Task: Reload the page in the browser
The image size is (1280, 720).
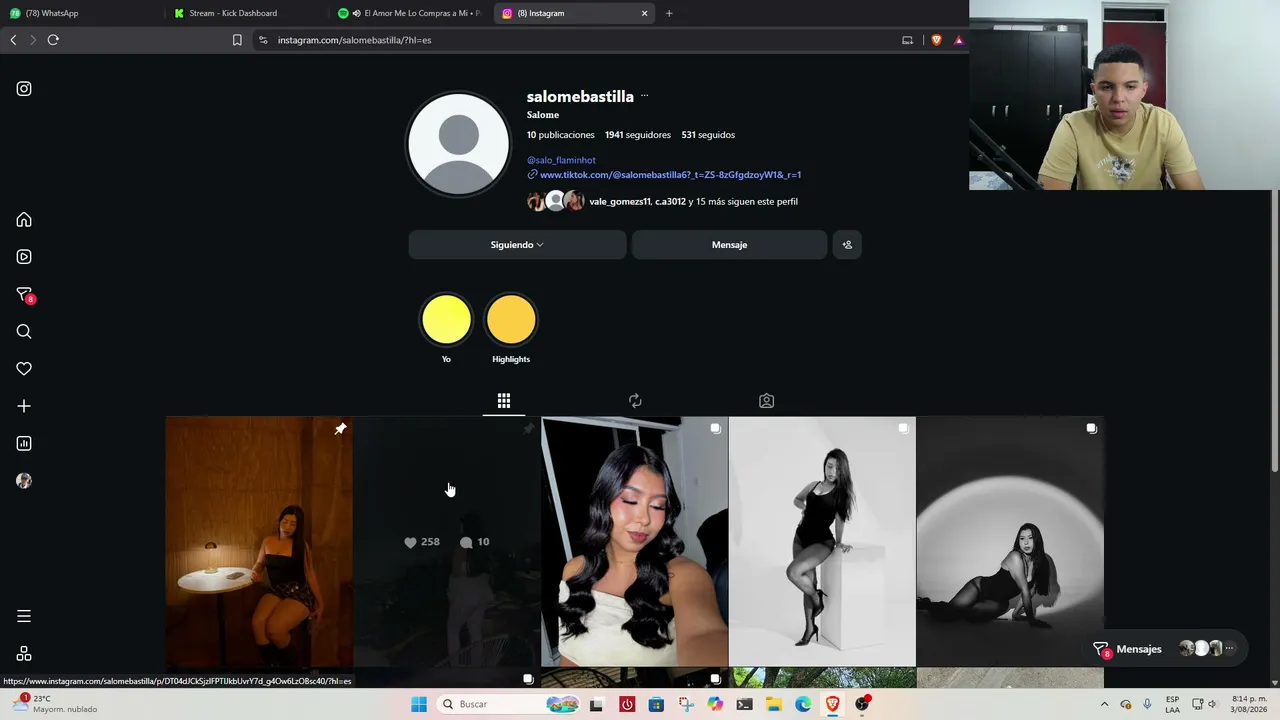Action: [x=53, y=40]
